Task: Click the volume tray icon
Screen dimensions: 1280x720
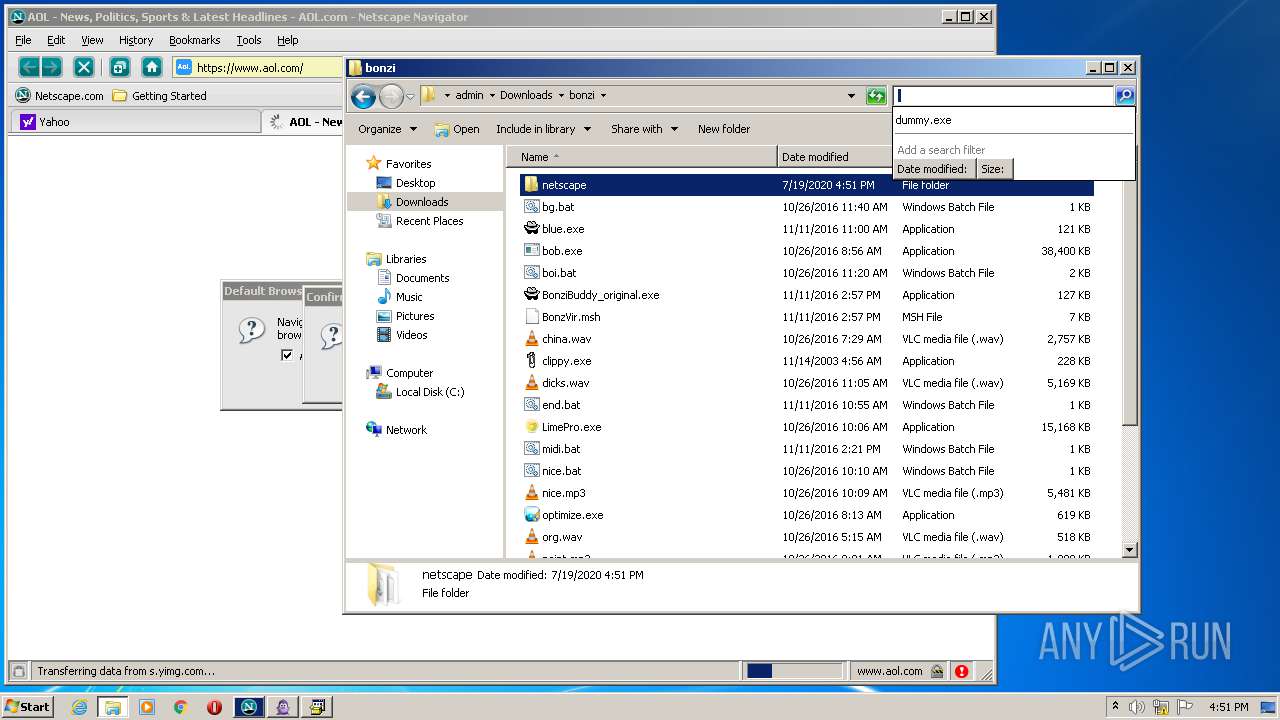Action: (1137, 707)
